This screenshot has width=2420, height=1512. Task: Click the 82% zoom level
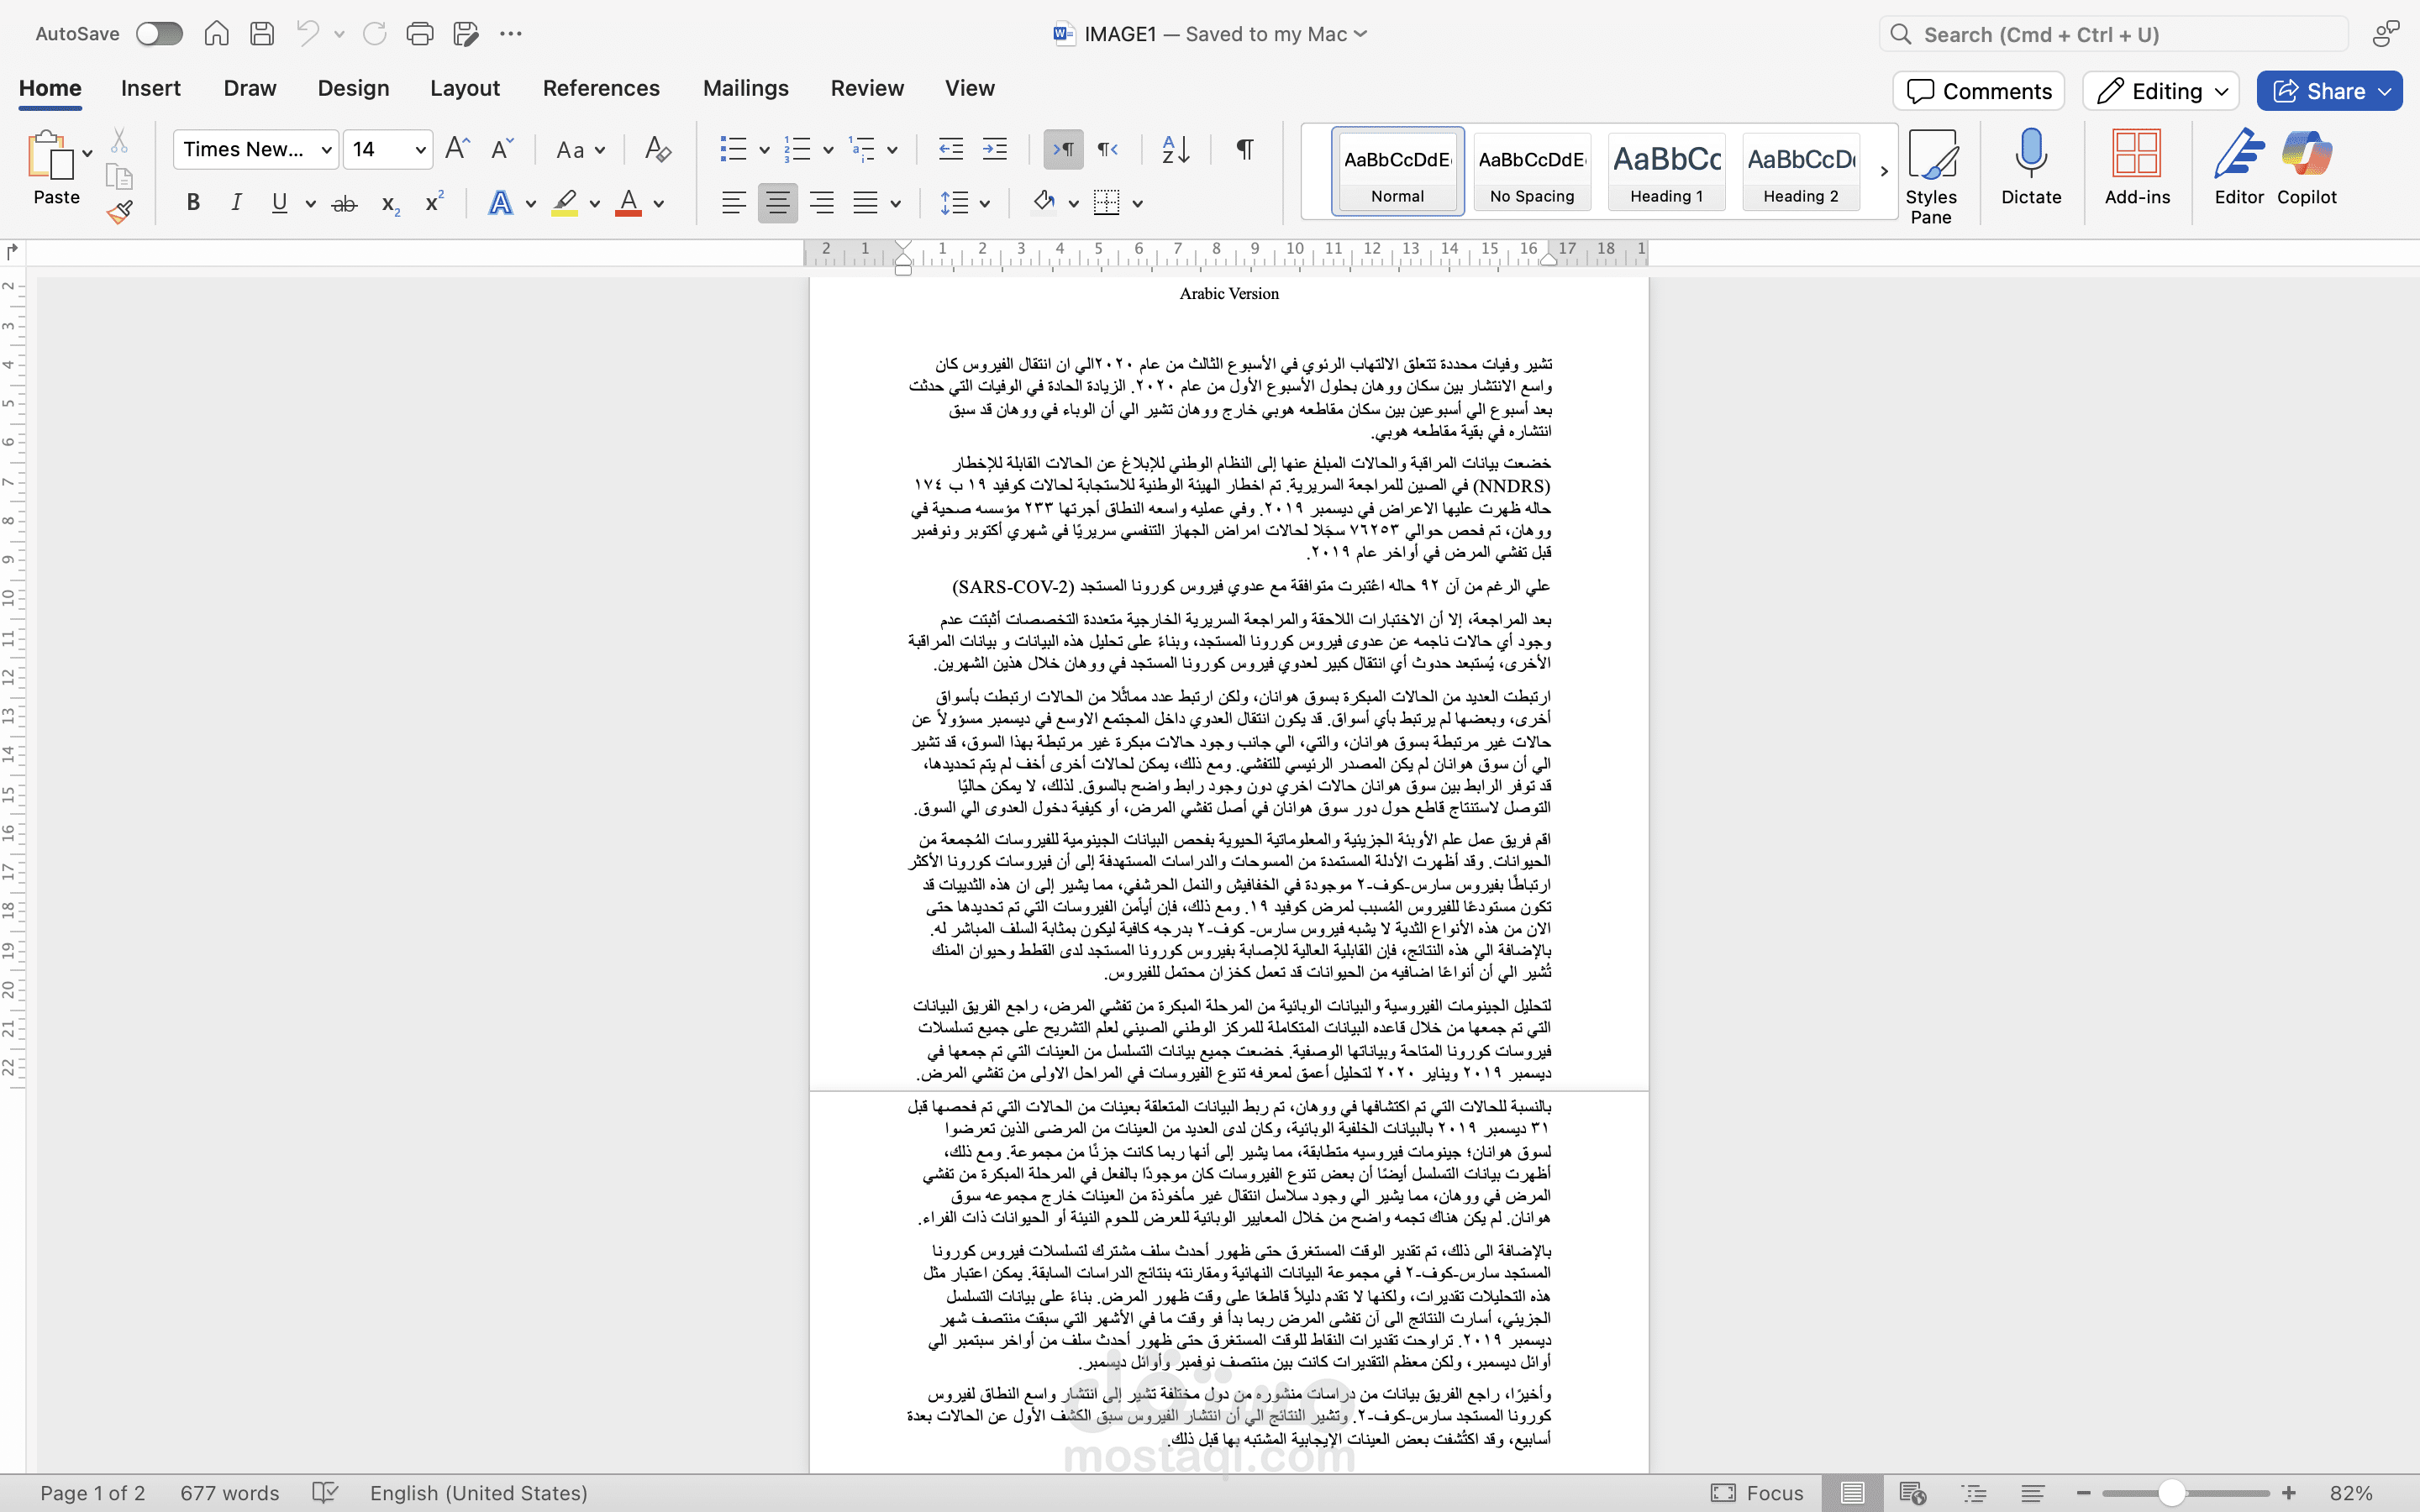2351,1493
